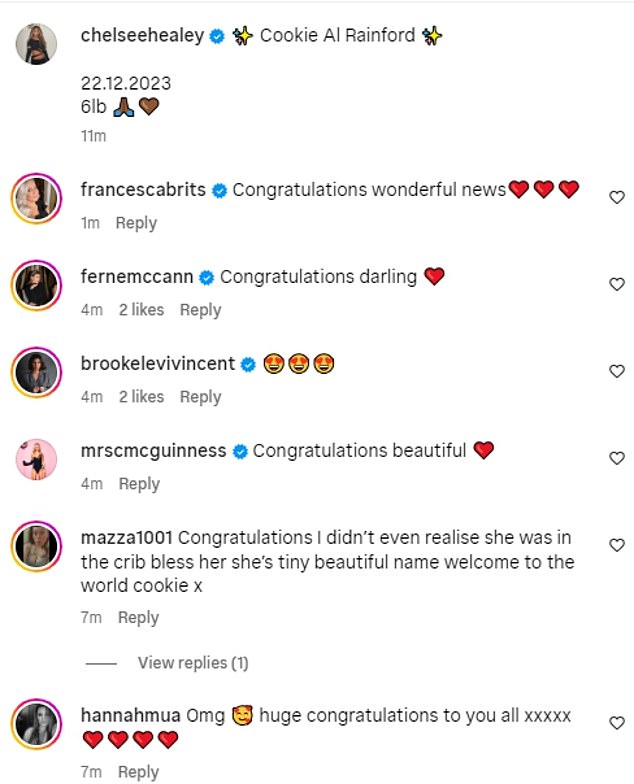This screenshot has width=634, height=784.
Task: Reply to hannahmua's comment
Action: (x=138, y=772)
